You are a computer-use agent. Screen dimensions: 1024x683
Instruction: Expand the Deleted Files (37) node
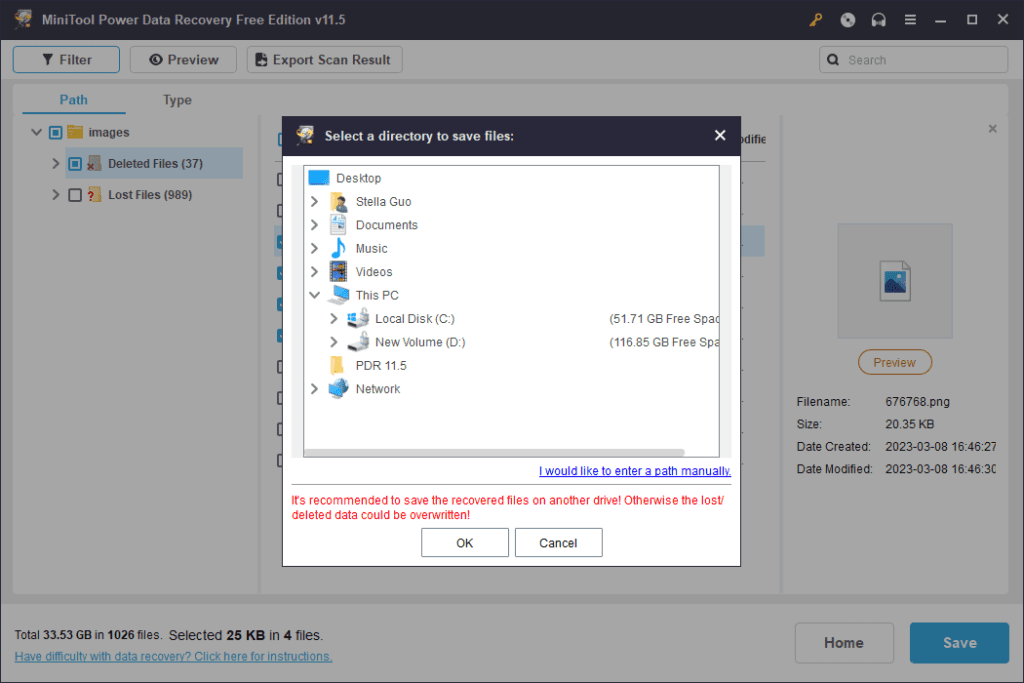[x=56, y=163]
